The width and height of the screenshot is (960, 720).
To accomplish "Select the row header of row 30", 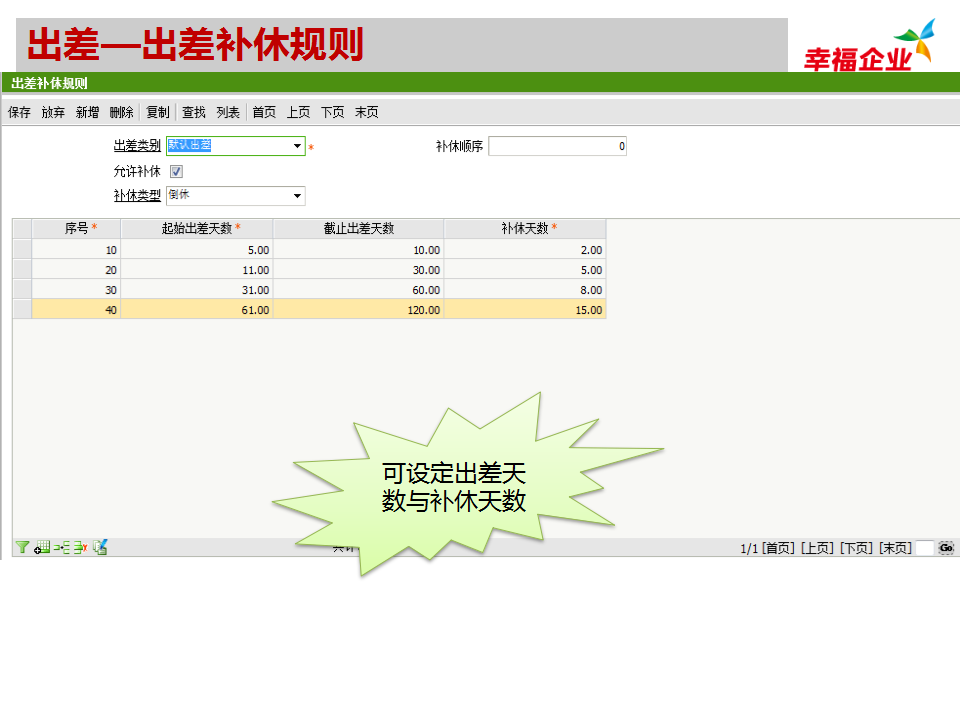I will tap(22, 289).
